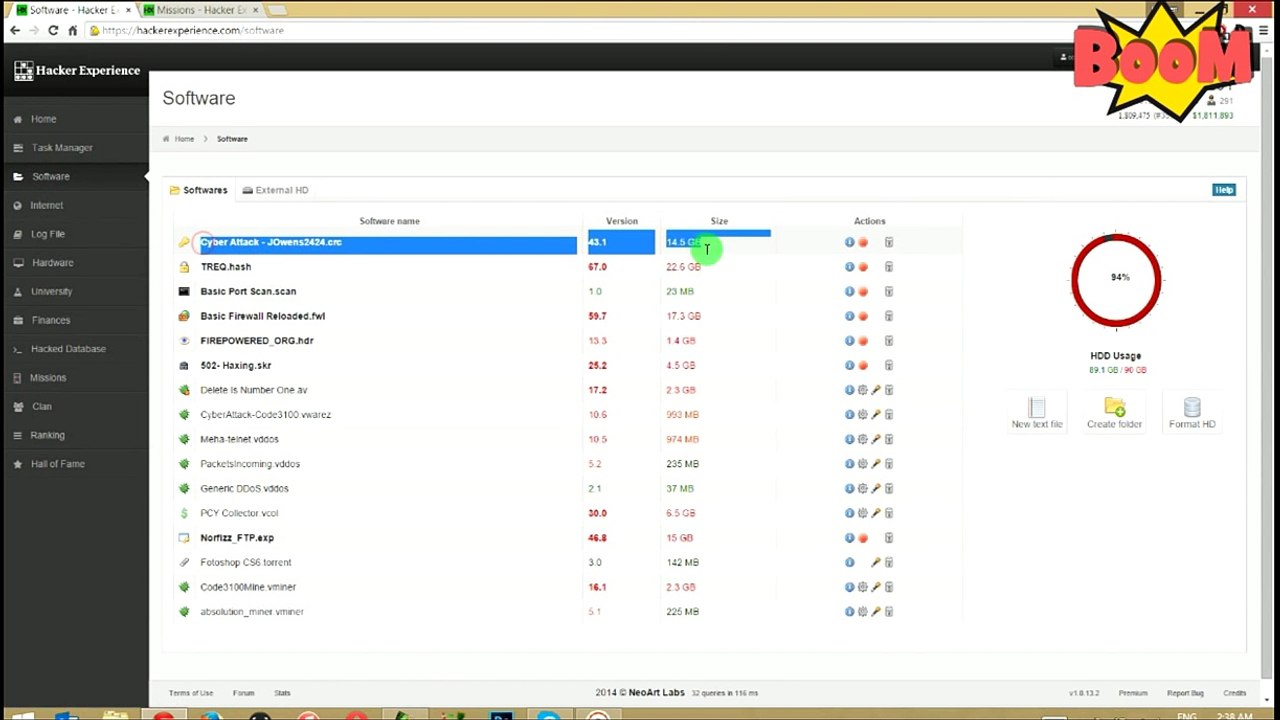This screenshot has width=1280, height=720.
Task: Click Report Bug footer link
Action: pos(1185,693)
